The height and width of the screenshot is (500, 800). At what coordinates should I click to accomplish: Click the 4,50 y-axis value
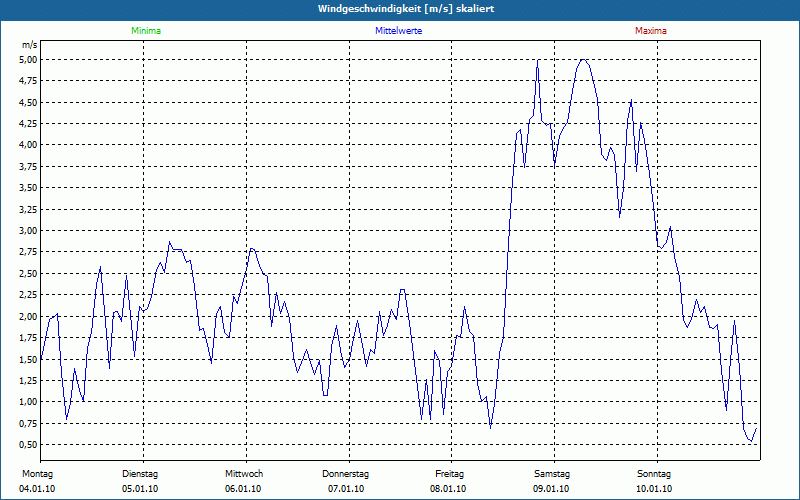tap(29, 103)
